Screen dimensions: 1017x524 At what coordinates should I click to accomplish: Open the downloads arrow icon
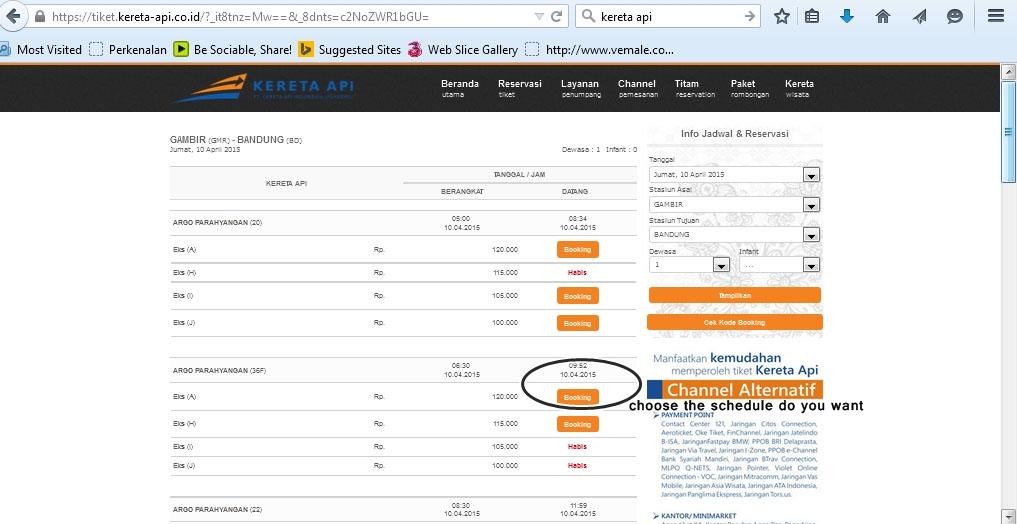click(x=846, y=17)
